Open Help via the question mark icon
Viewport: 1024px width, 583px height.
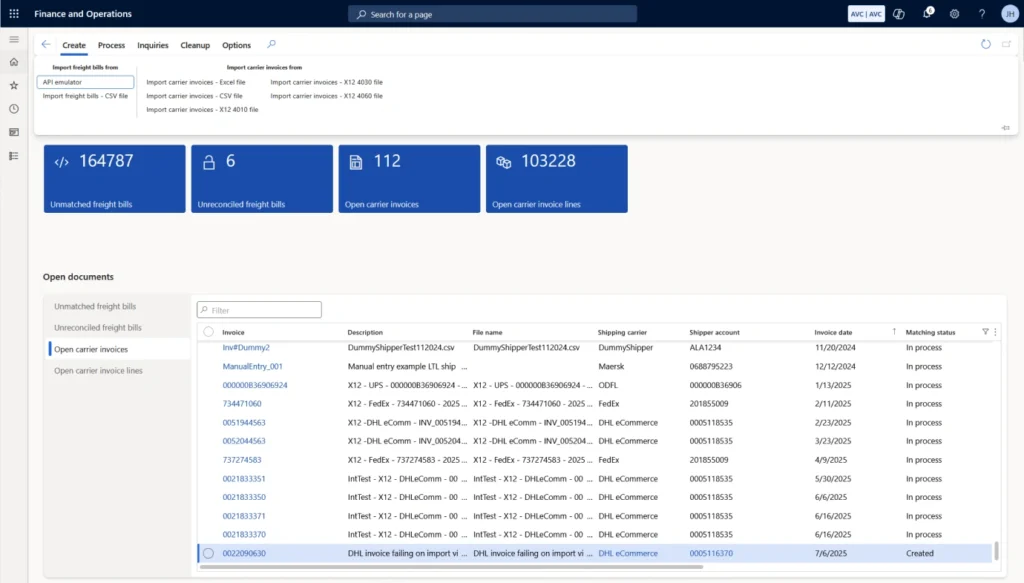click(981, 14)
